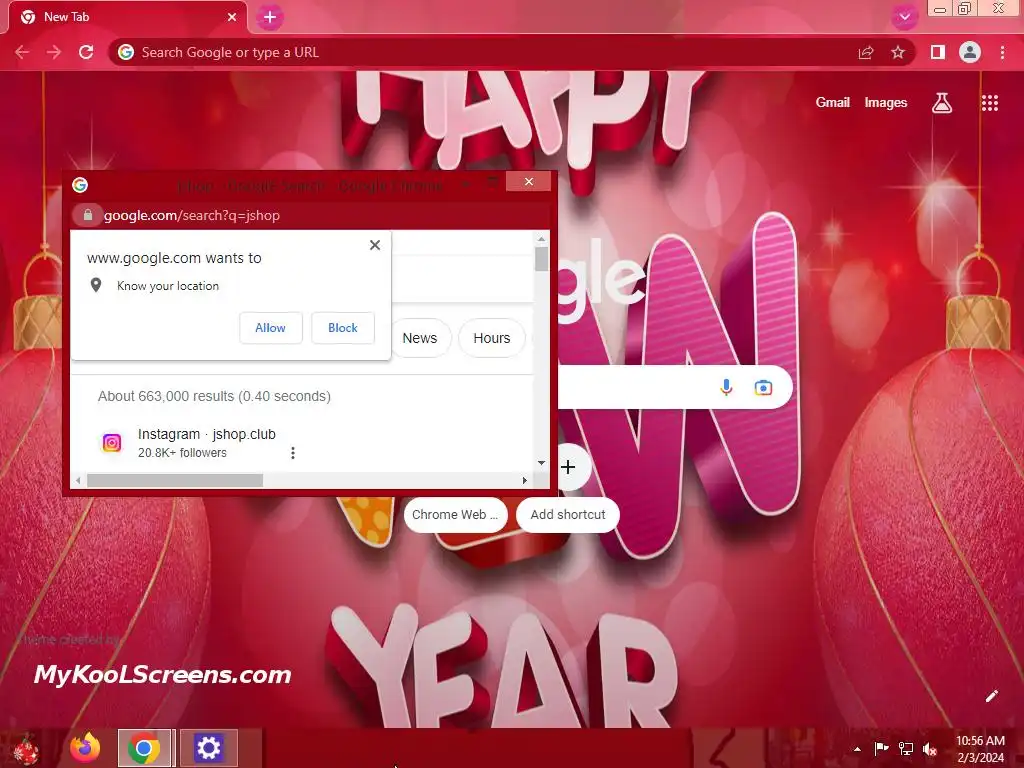Open the Chrome profile avatar

coord(970,52)
